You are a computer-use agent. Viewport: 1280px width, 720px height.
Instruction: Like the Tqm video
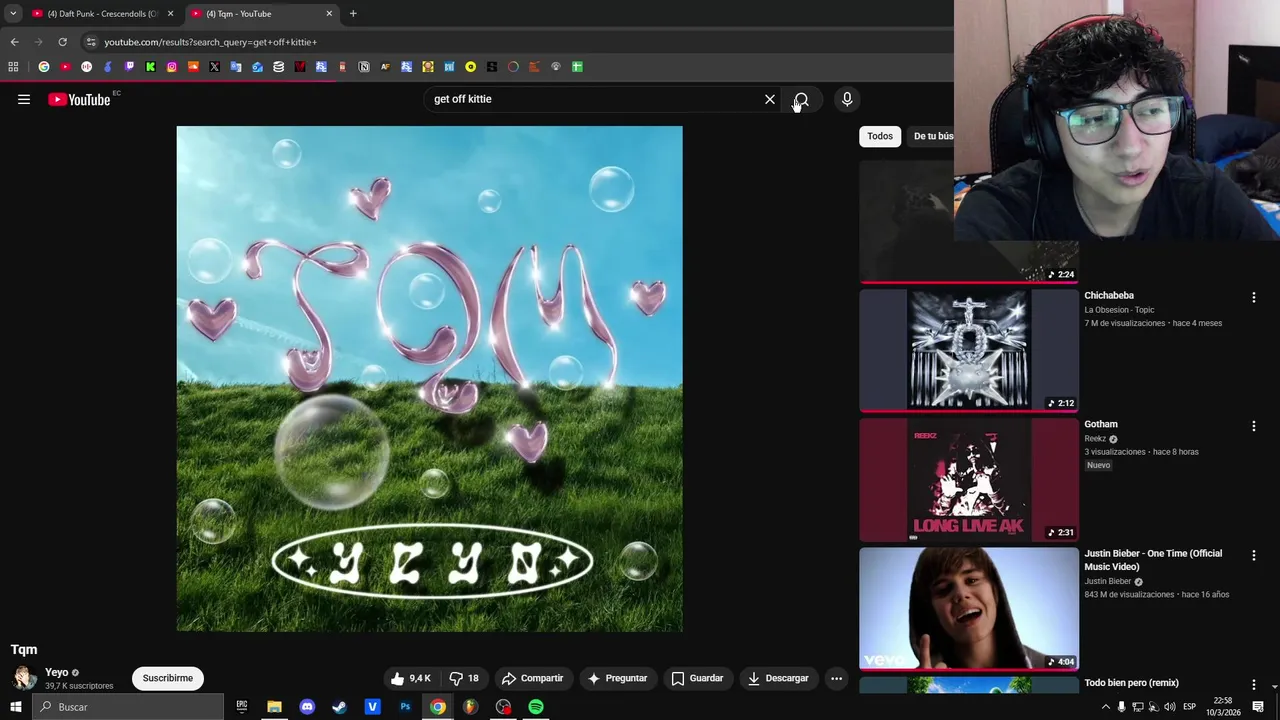(411, 678)
